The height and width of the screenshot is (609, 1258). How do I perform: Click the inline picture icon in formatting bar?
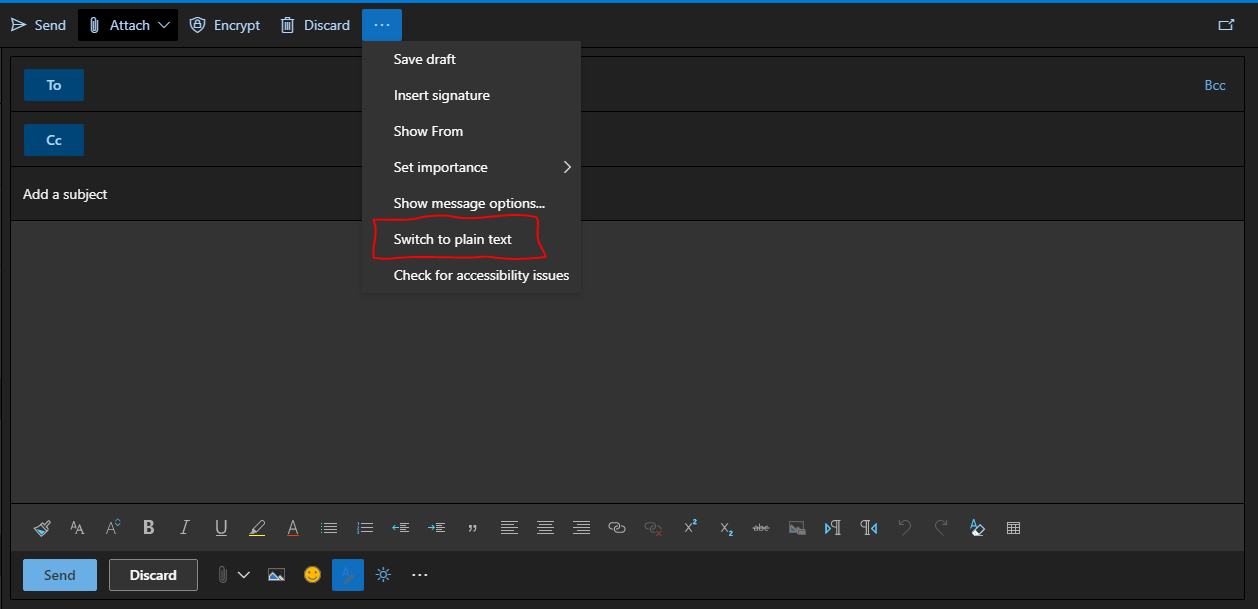[x=797, y=528]
